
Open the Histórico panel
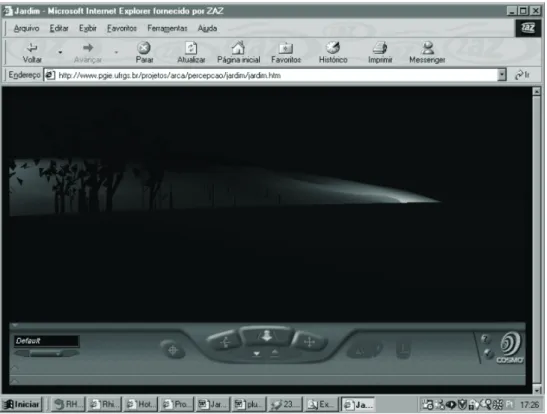[333, 52]
